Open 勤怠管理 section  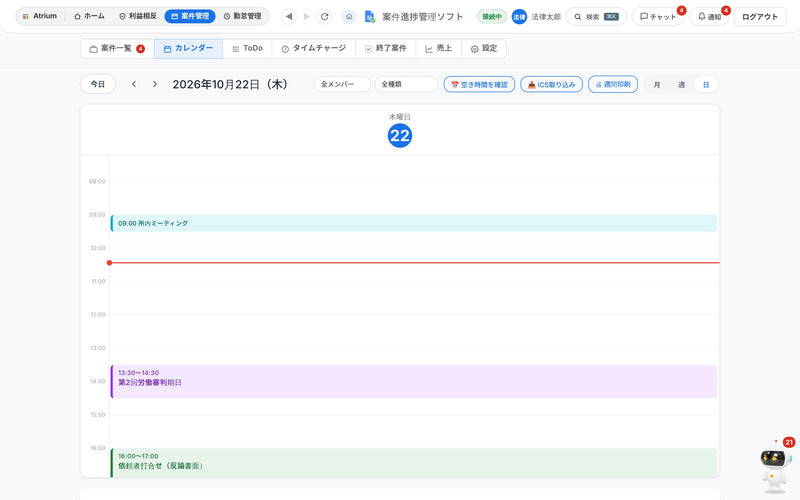point(242,16)
